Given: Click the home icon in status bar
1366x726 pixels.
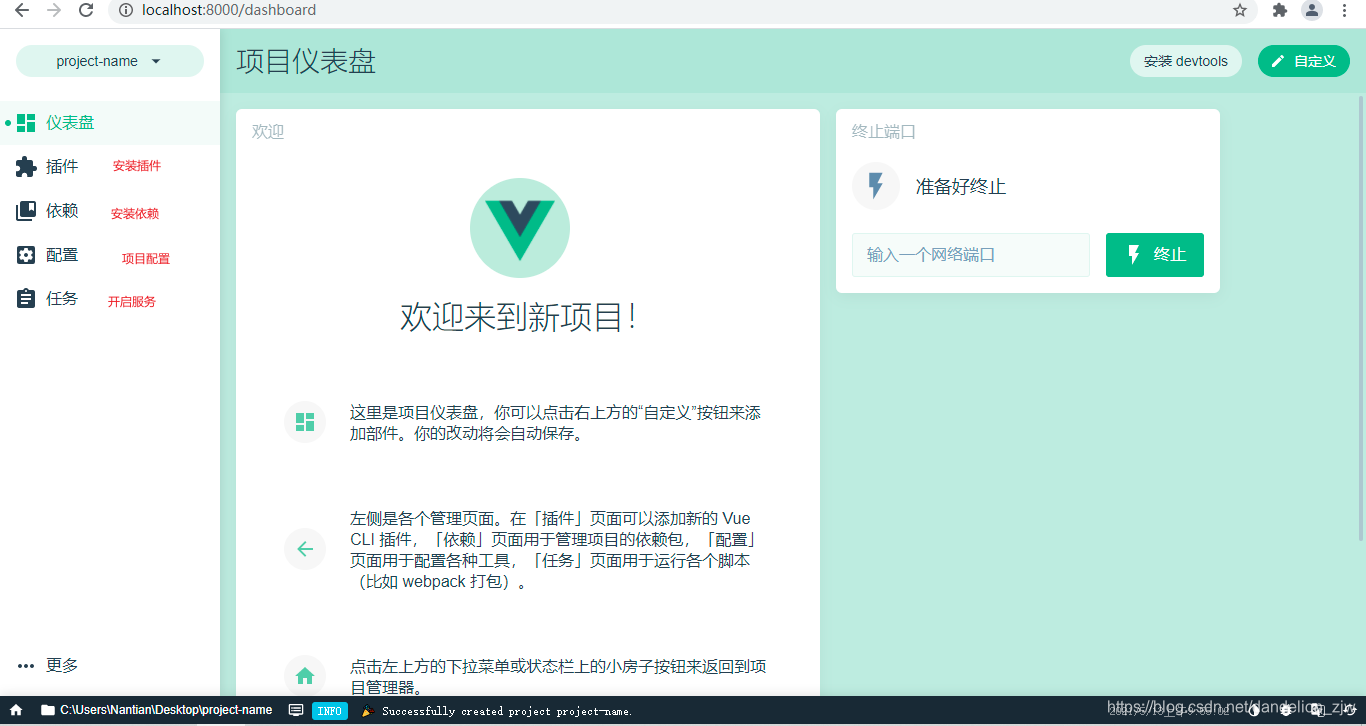Looking at the screenshot, I should [16, 710].
